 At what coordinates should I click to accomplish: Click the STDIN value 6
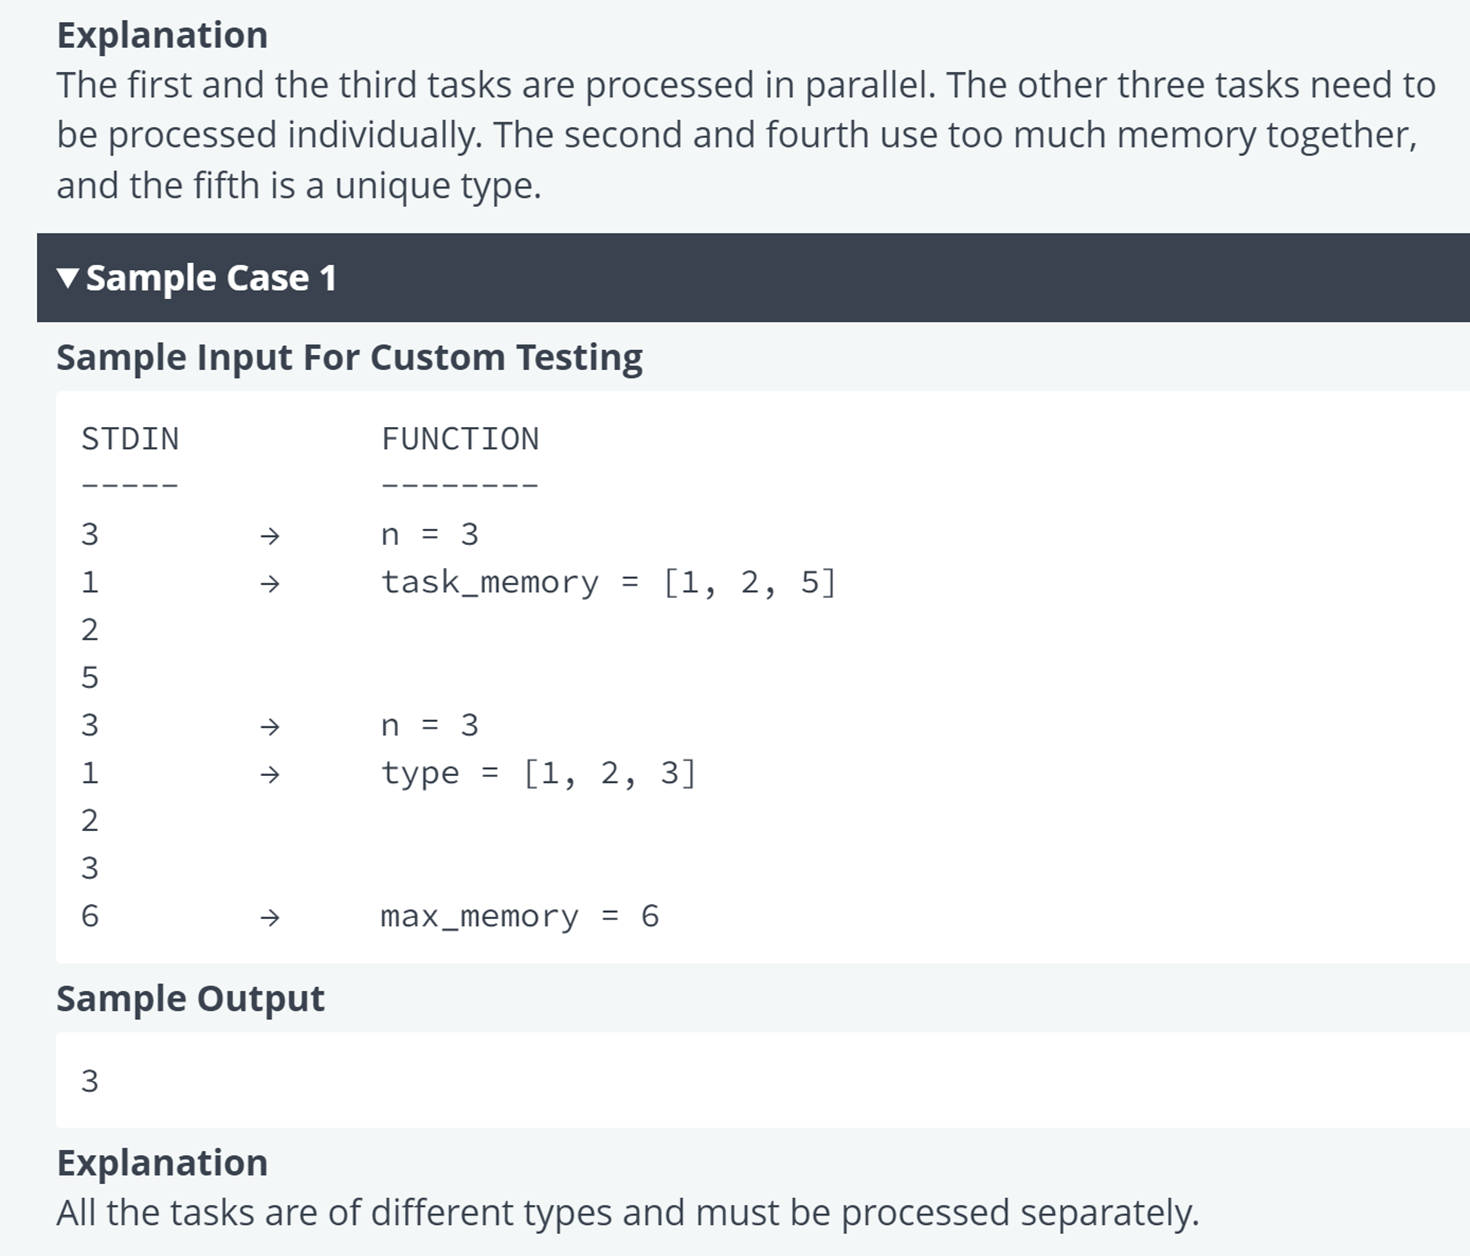(x=90, y=916)
